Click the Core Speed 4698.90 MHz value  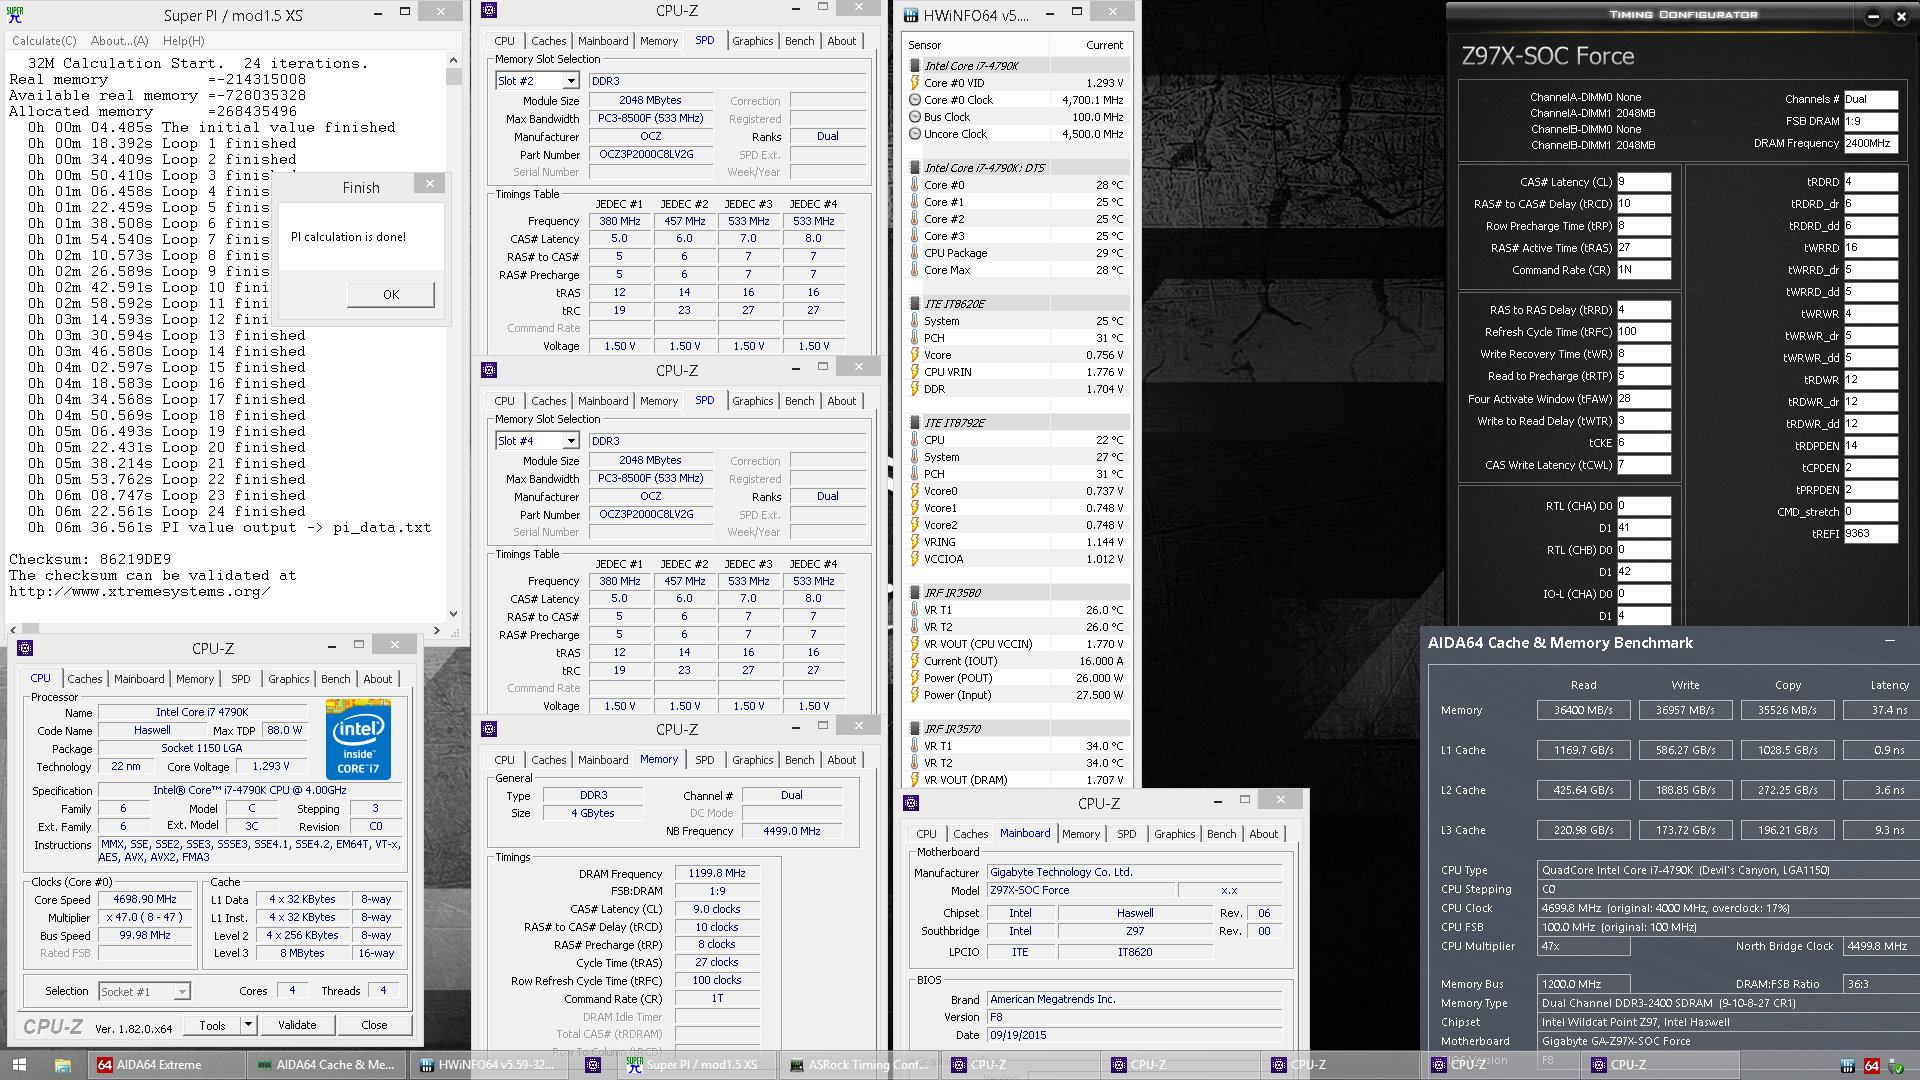coord(145,900)
